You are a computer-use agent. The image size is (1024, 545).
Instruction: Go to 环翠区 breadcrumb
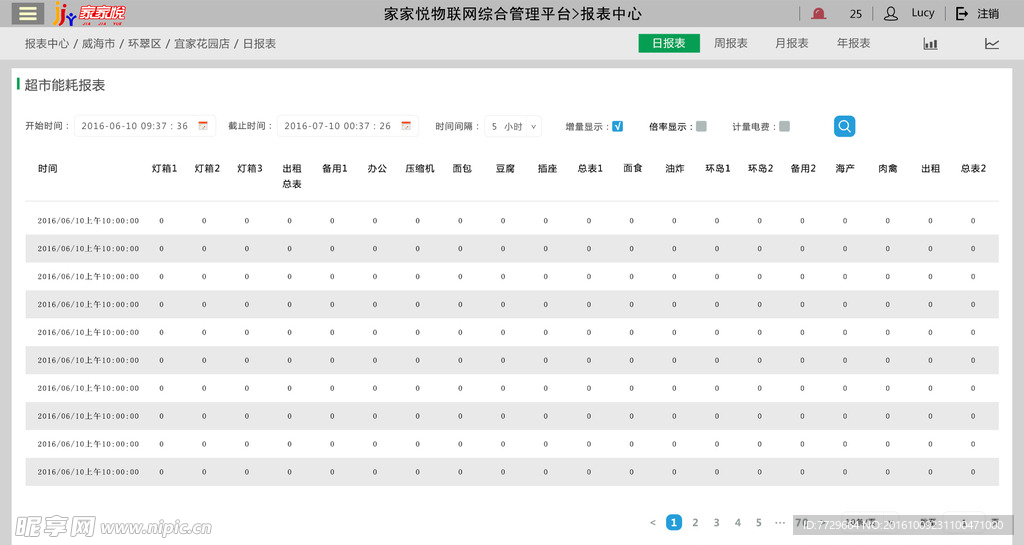pos(144,44)
